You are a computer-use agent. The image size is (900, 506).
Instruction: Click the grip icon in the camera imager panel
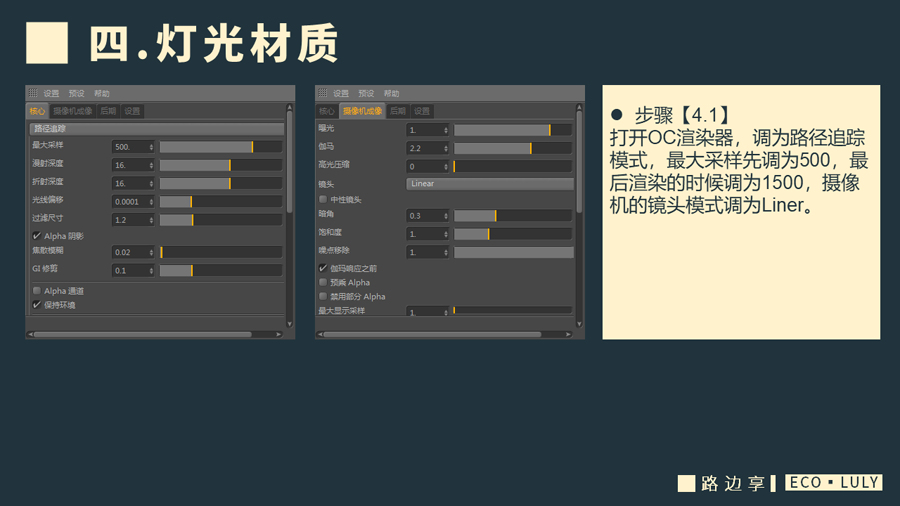pyautogui.click(x=322, y=93)
